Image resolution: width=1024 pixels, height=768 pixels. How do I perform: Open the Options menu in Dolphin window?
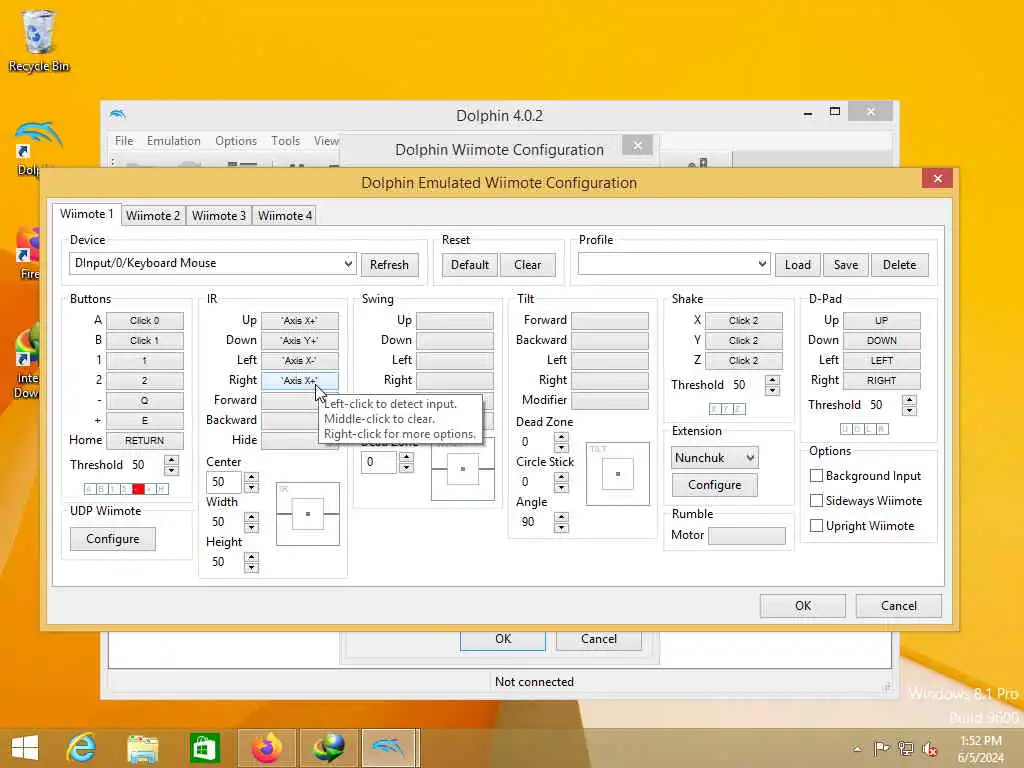[236, 141]
